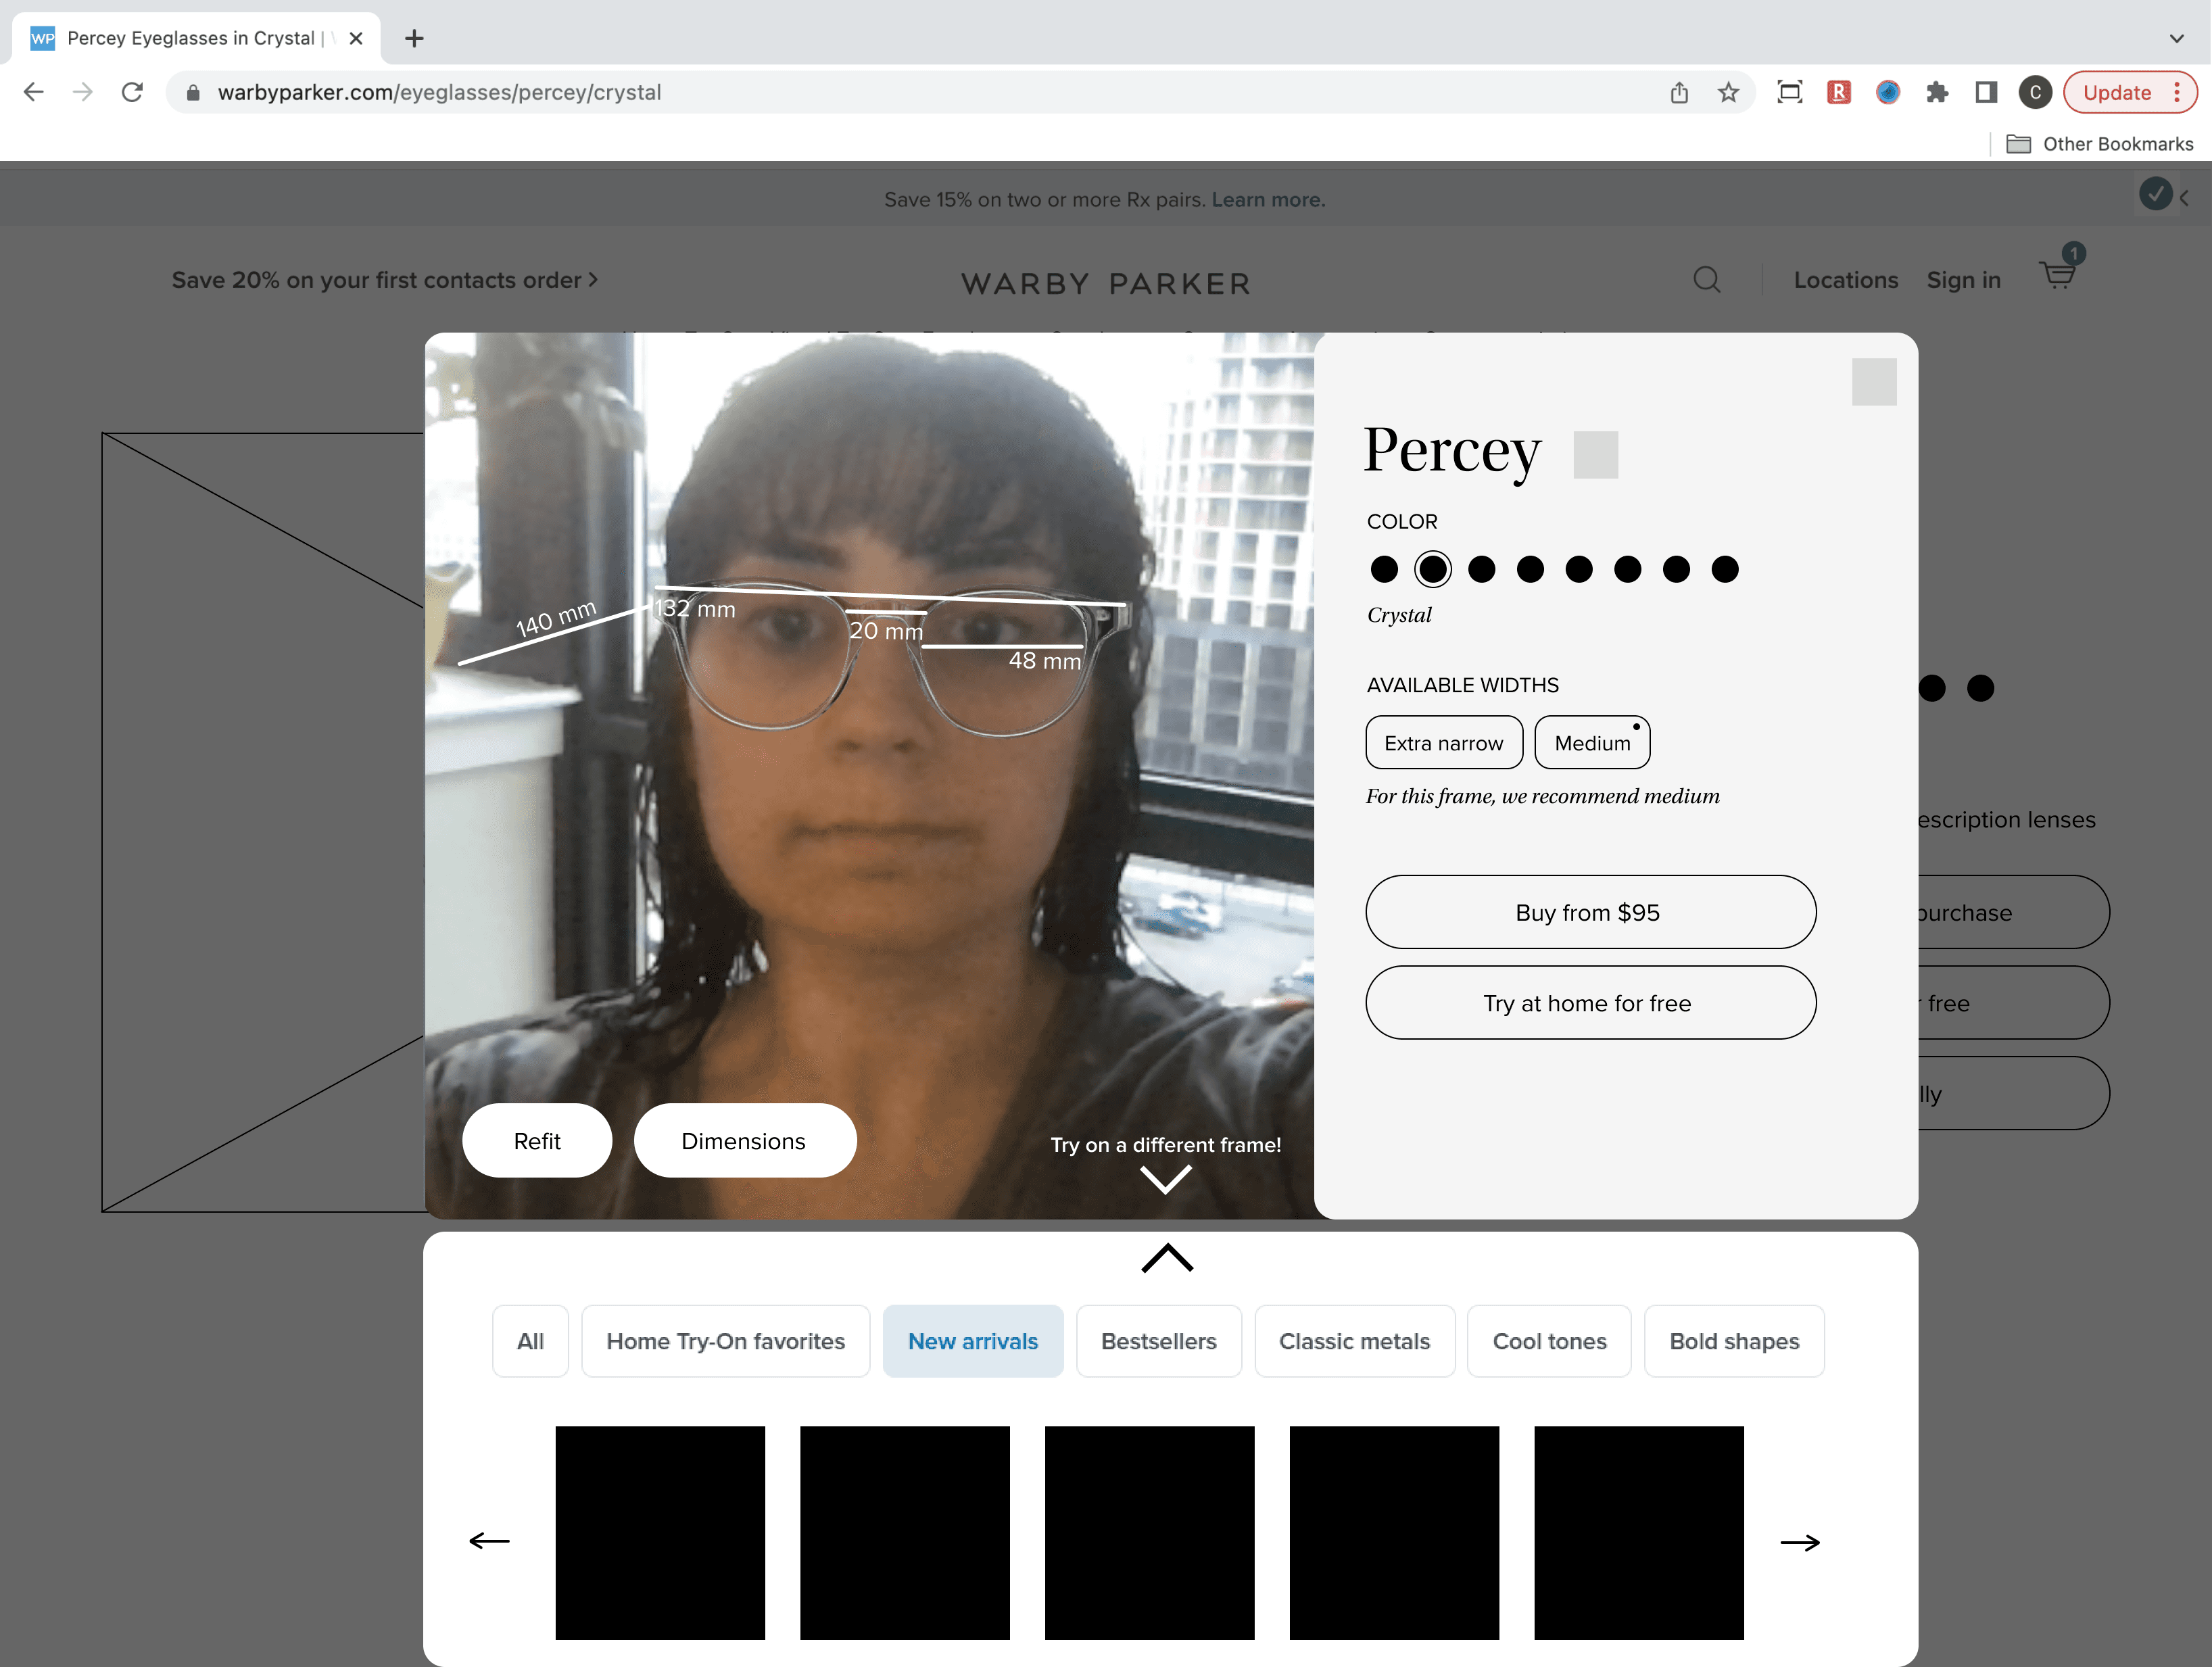Choose the first color swatch for Percey
Image resolution: width=2212 pixels, height=1667 pixels.
point(1384,569)
